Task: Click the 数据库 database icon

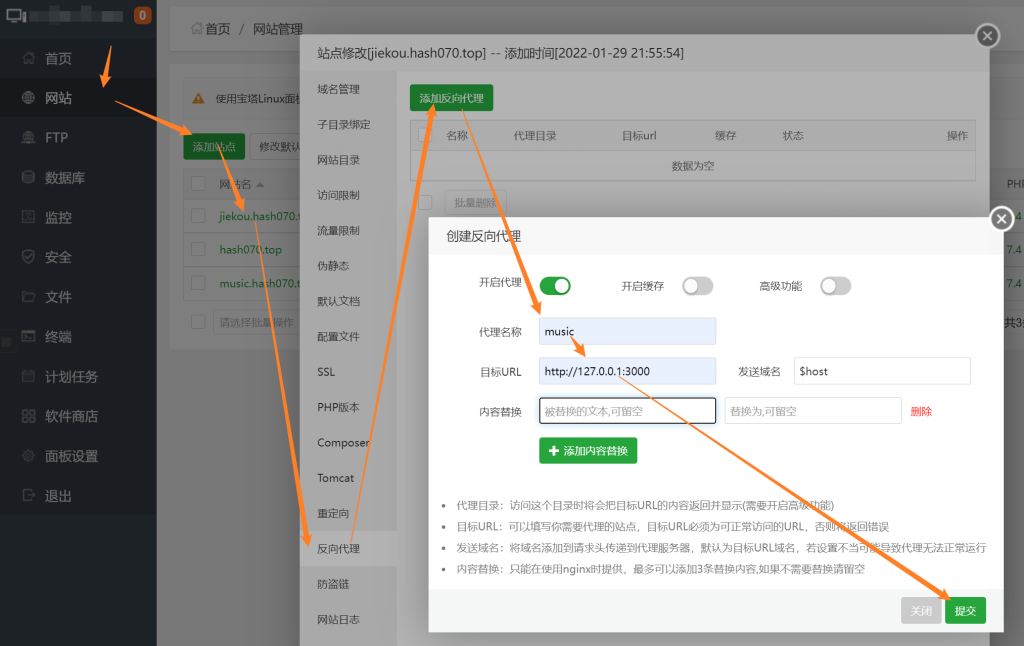Action: click(x=28, y=177)
